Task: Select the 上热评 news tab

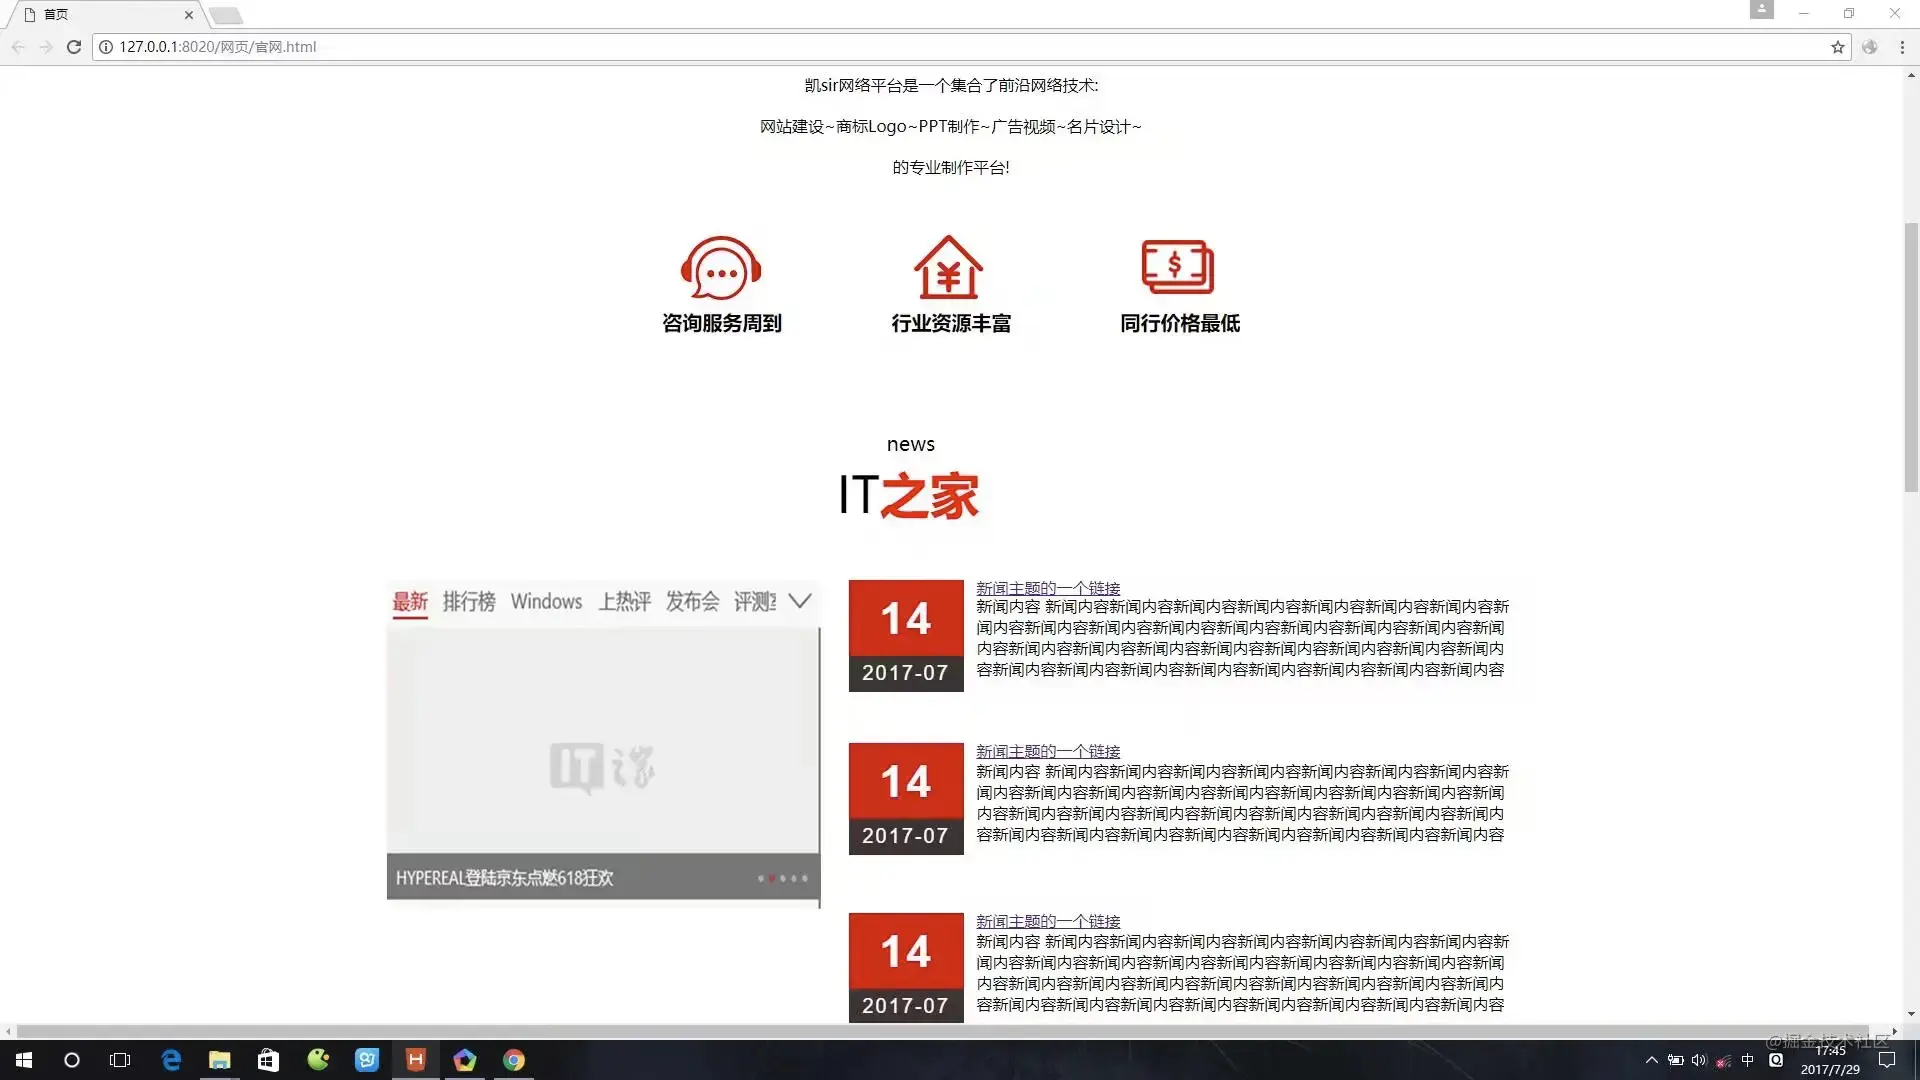Action: 624,601
